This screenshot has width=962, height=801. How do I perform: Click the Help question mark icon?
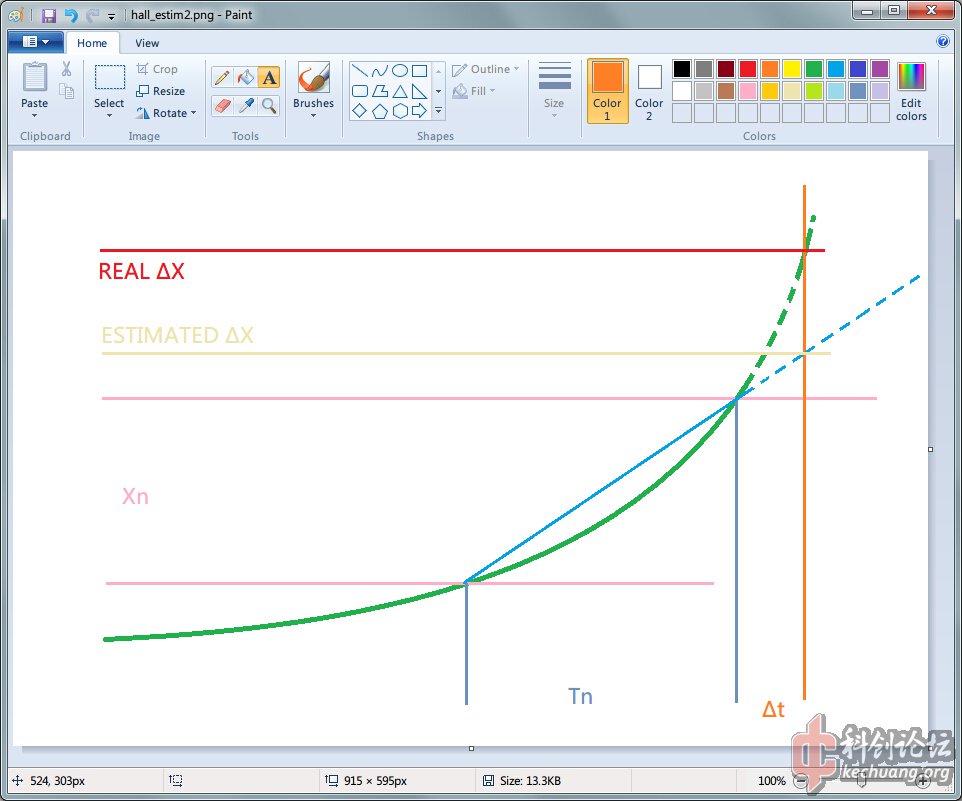[942, 42]
